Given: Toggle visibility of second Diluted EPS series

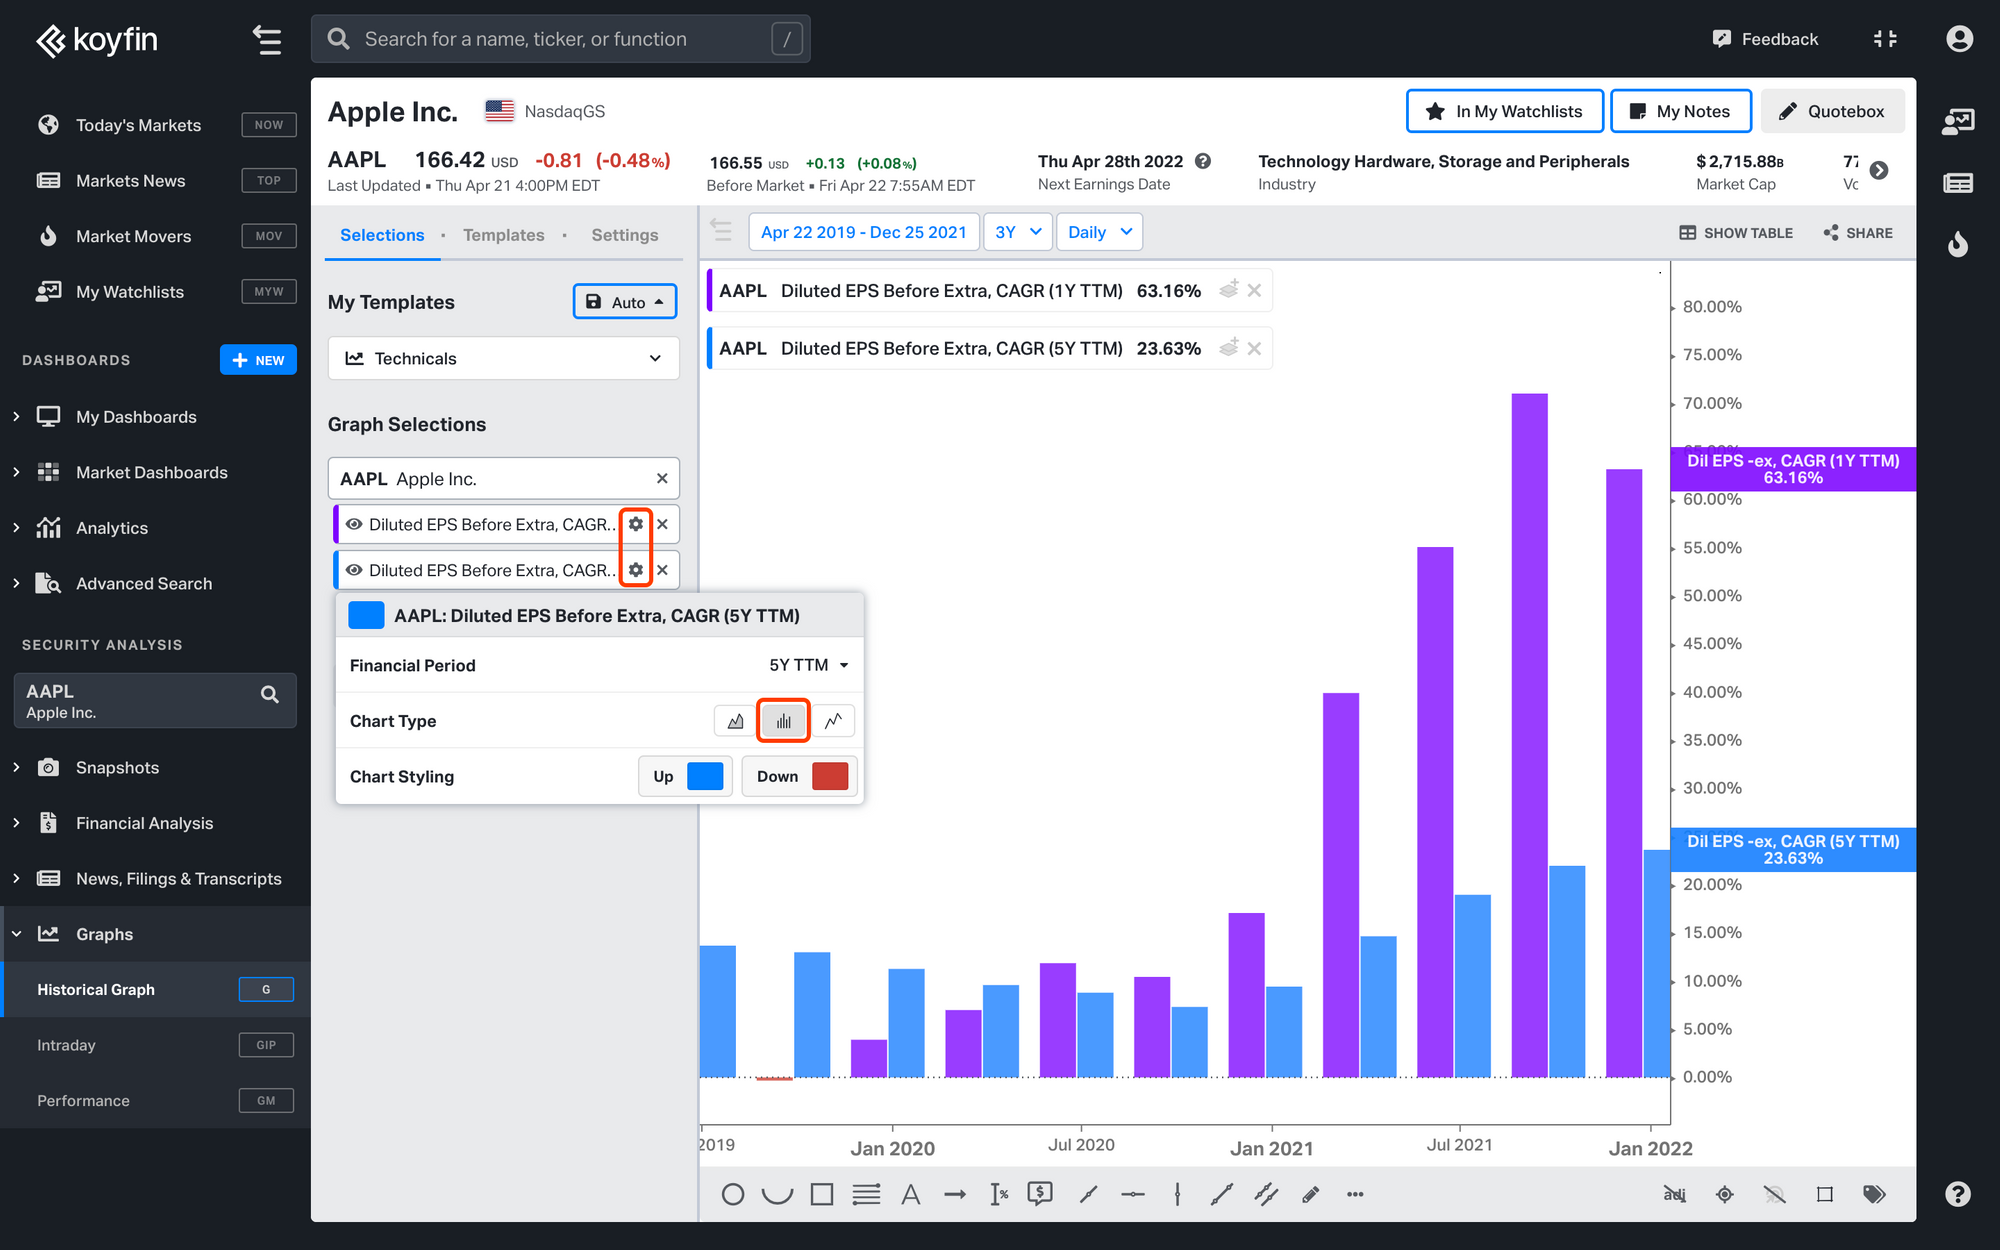Looking at the screenshot, I should click(353, 570).
